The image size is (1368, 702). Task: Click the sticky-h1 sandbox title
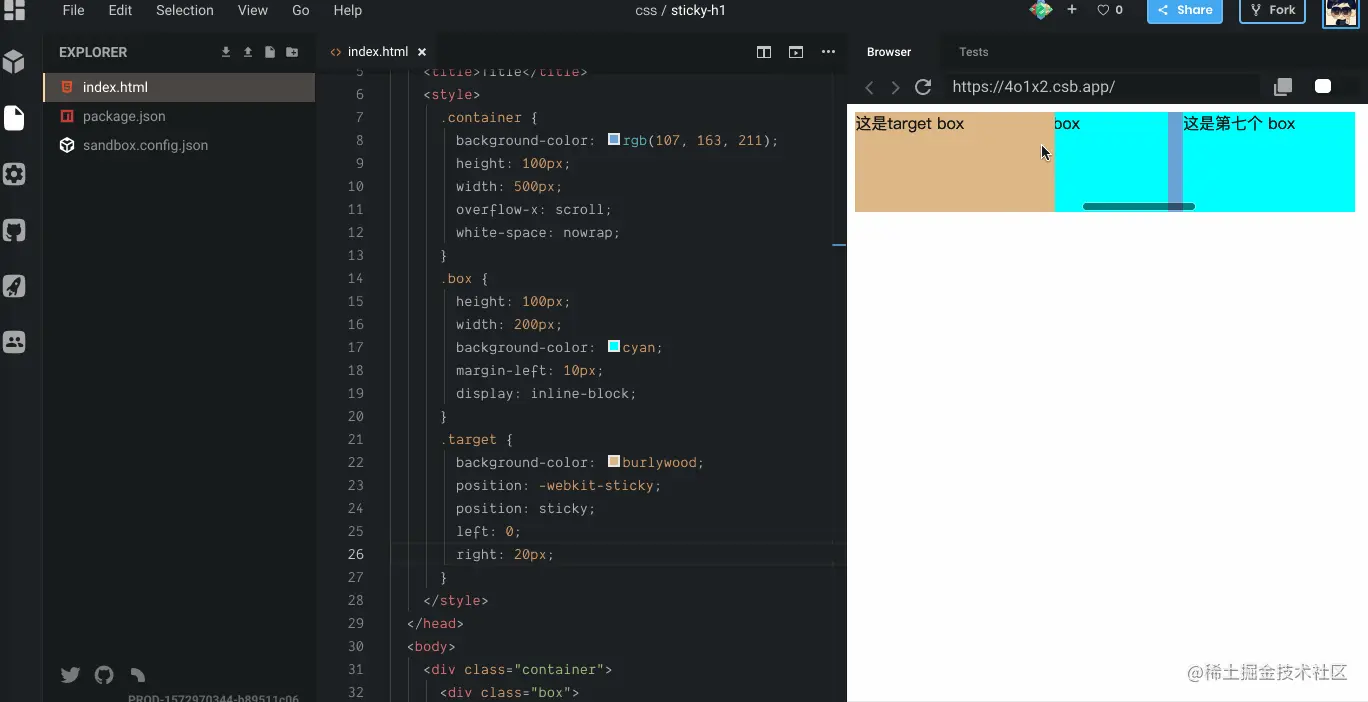point(698,10)
